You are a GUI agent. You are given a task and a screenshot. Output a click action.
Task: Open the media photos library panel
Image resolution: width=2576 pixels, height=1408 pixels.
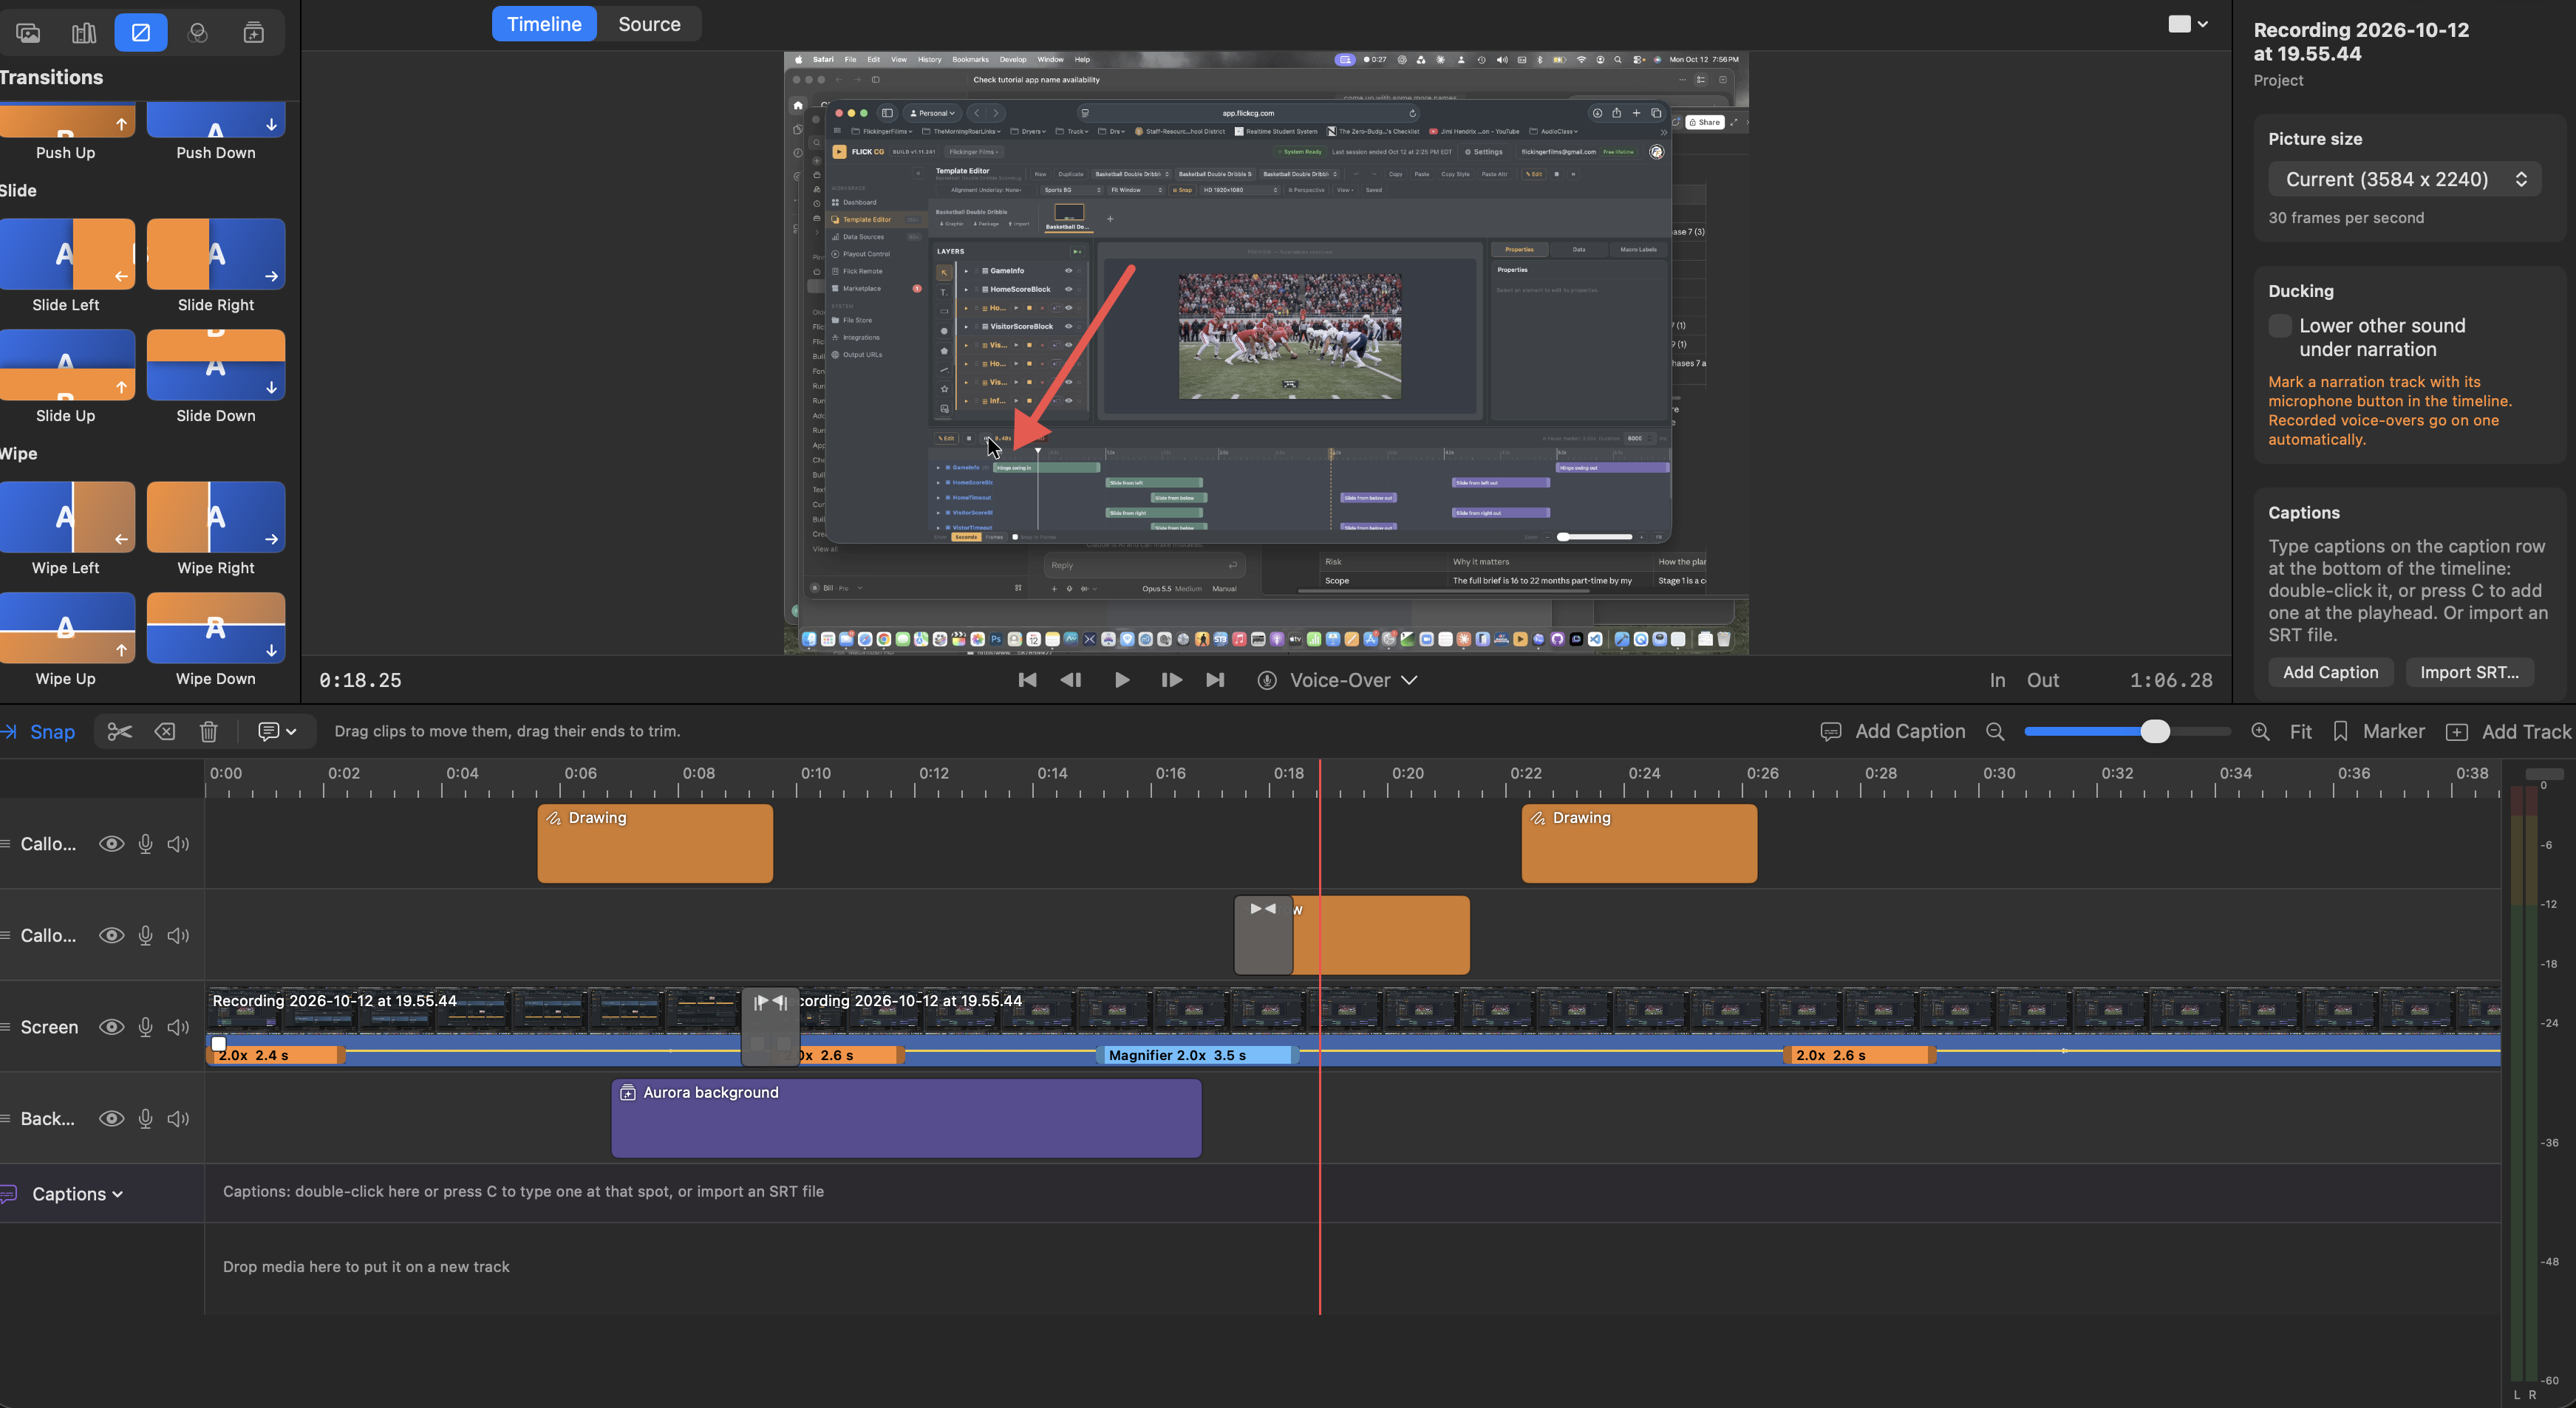(28, 33)
